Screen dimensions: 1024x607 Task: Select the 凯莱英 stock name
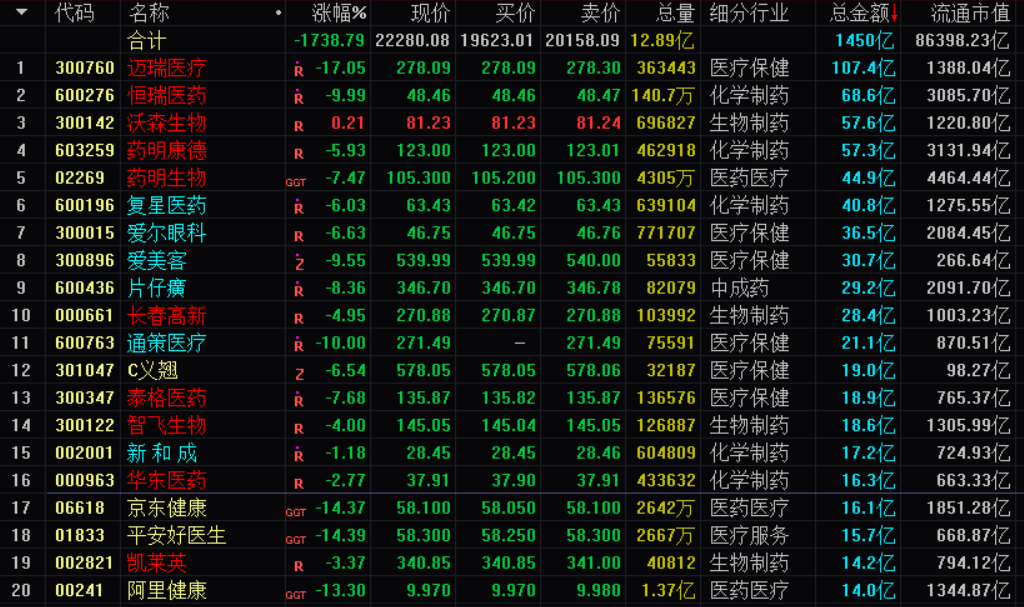pyautogui.click(x=157, y=563)
